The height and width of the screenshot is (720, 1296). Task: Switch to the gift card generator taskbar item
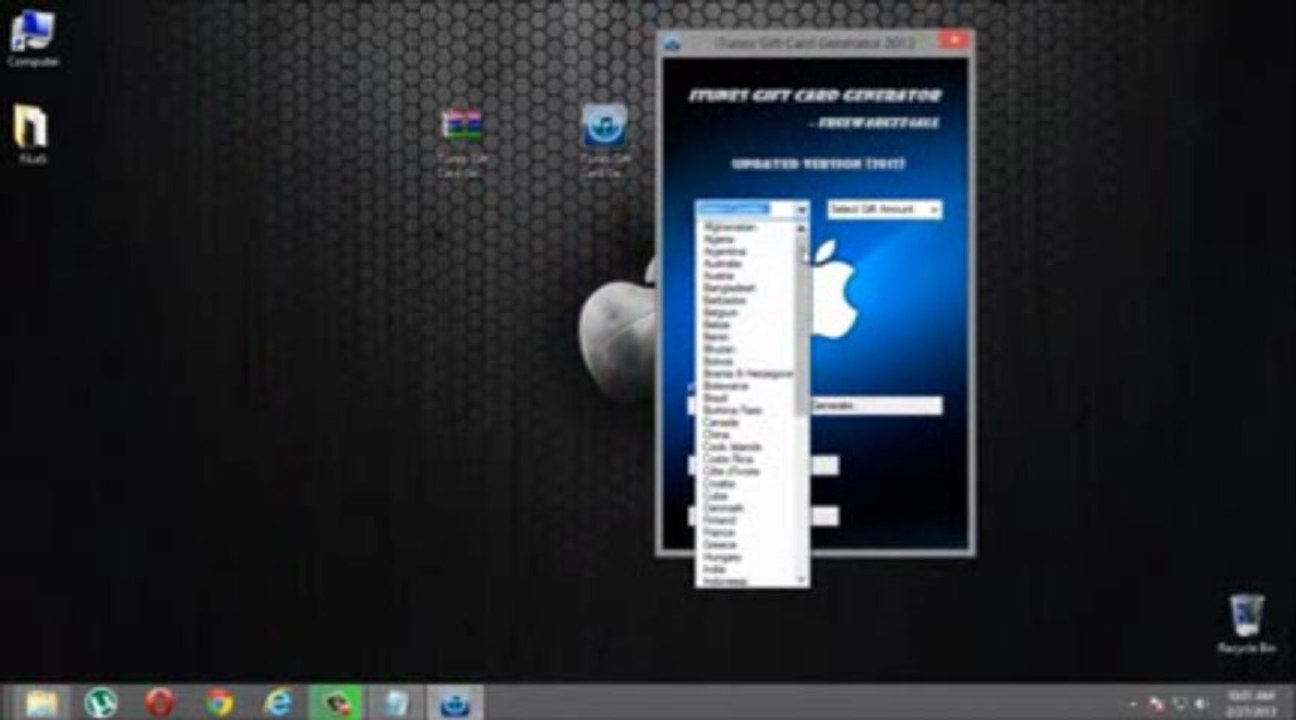455,703
